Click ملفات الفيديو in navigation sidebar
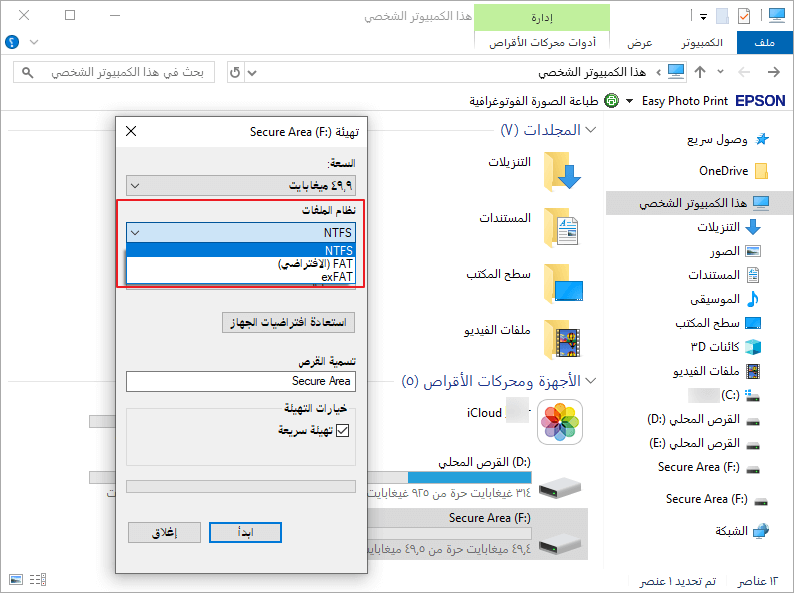This screenshot has width=794, height=593. pos(717,371)
